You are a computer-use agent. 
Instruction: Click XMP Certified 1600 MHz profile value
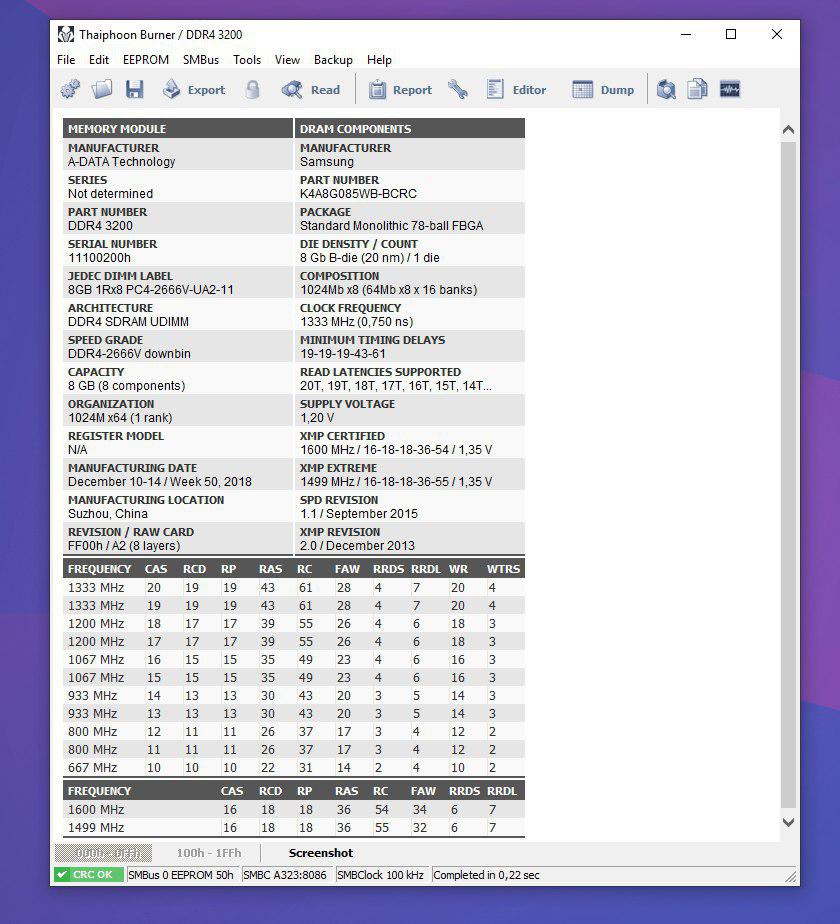(x=396, y=450)
